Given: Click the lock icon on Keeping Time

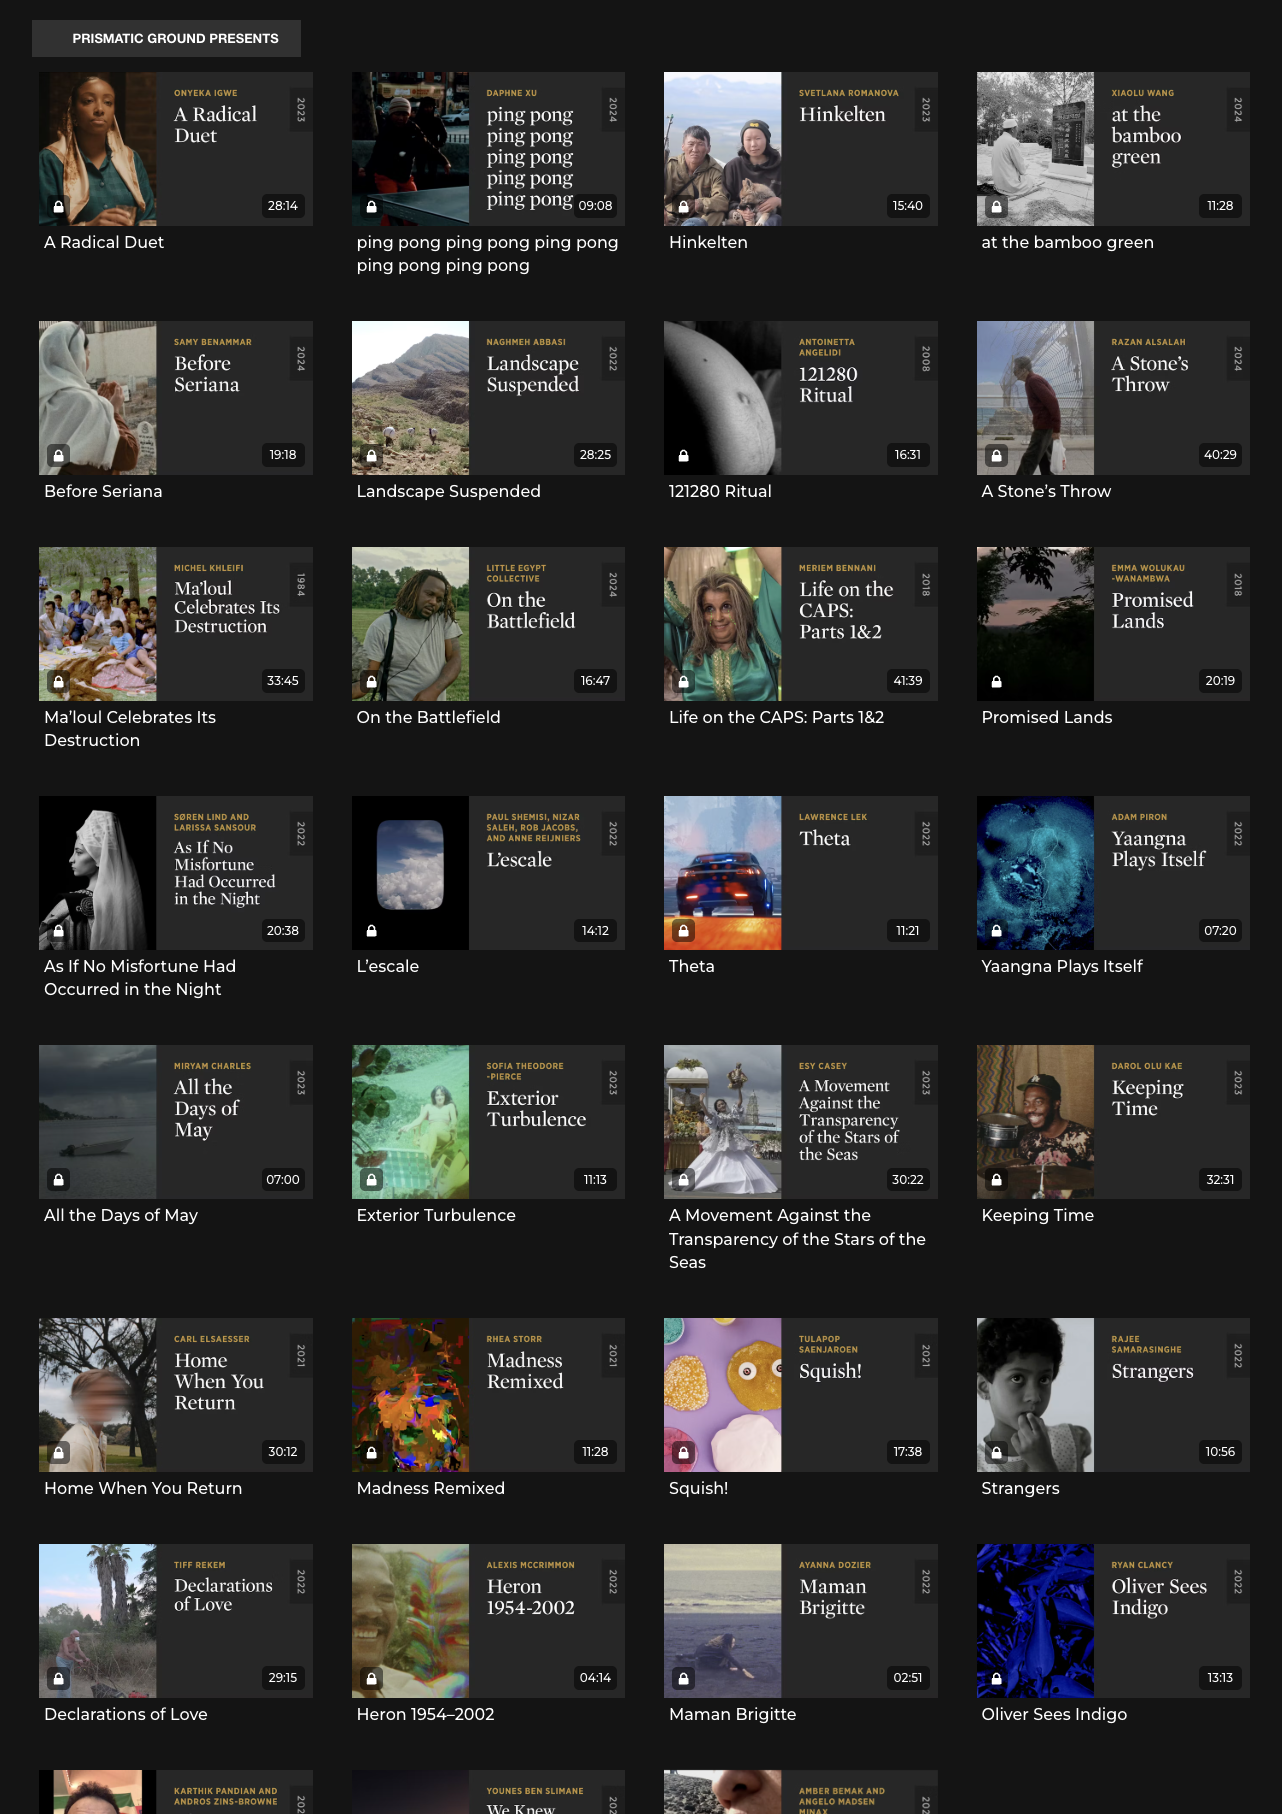Looking at the screenshot, I should point(997,1180).
